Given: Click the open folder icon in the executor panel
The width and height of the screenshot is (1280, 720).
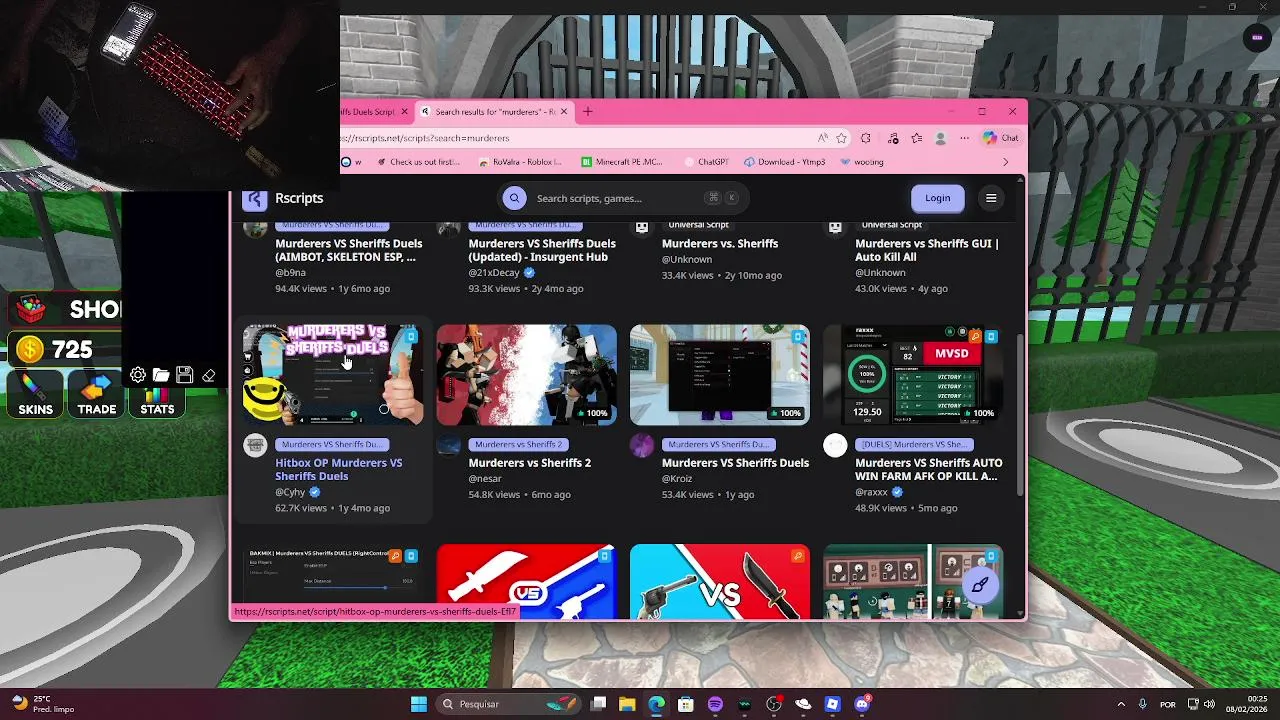Looking at the screenshot, I should point(161,375).
